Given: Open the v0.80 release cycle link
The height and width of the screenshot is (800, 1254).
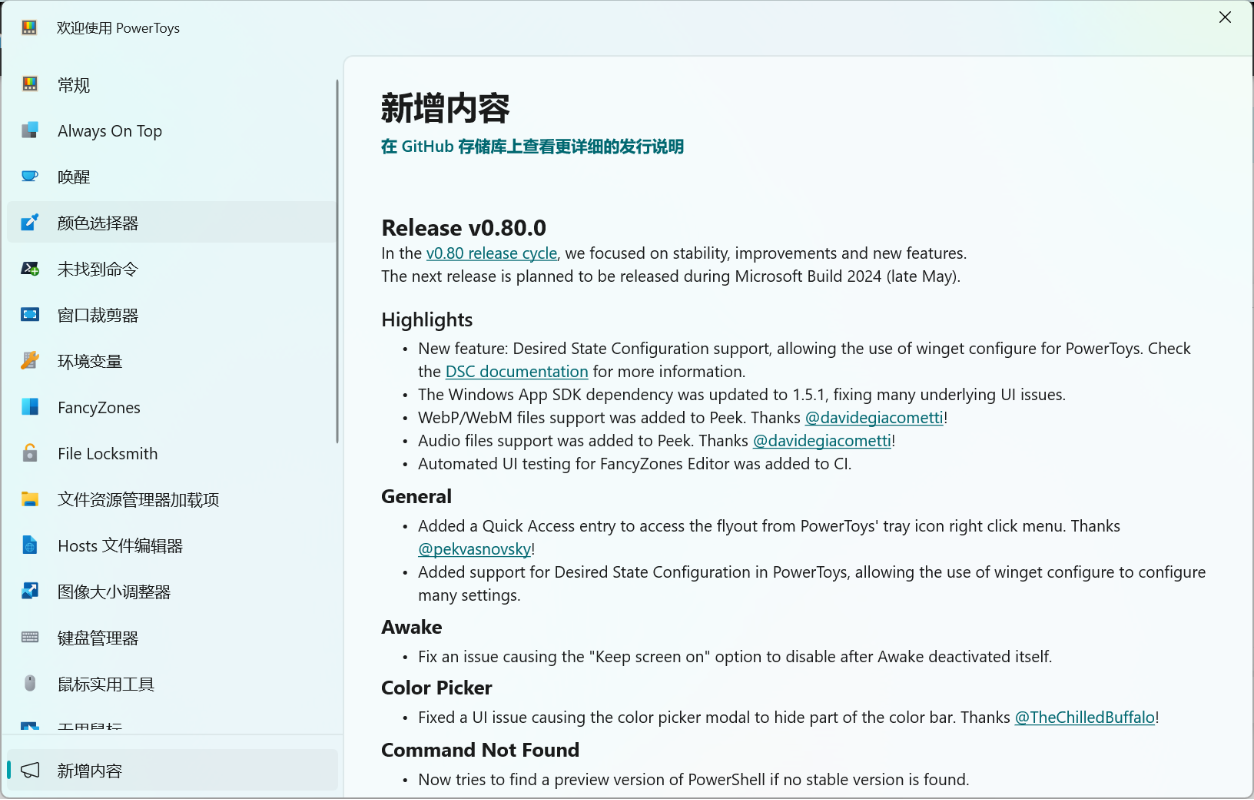Looking at the screenshot, I should (x=491, y=253).
